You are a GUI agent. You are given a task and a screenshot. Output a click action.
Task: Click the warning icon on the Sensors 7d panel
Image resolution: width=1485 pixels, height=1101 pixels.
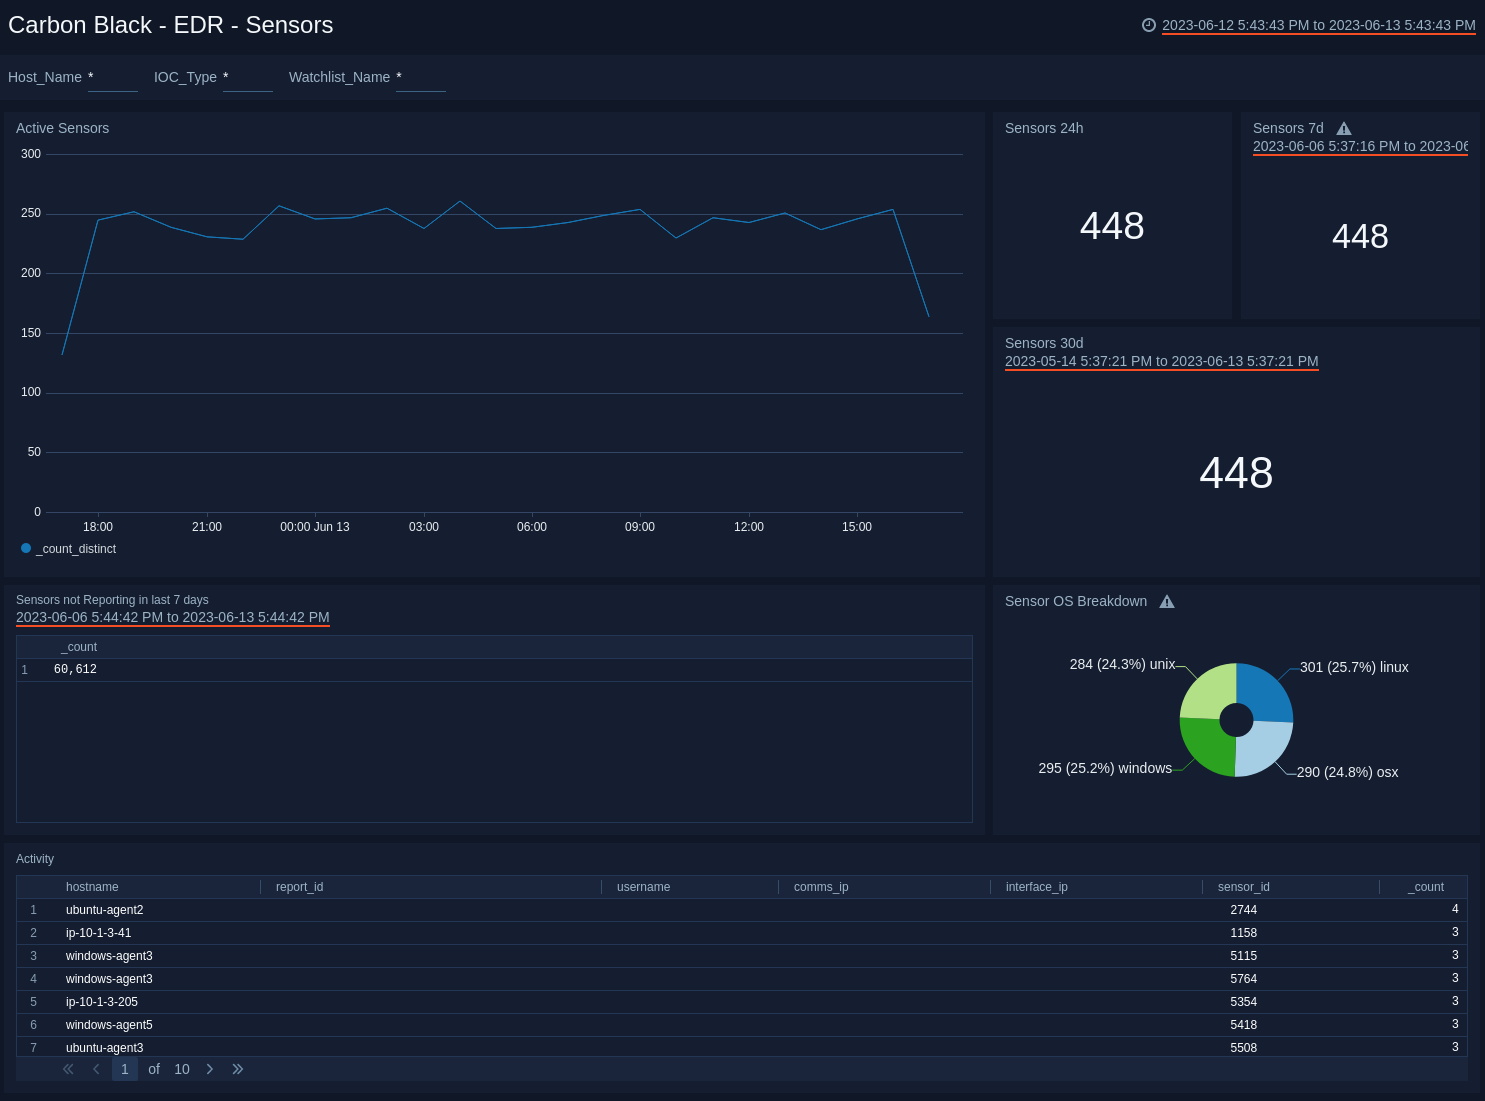click(1343, 128)
